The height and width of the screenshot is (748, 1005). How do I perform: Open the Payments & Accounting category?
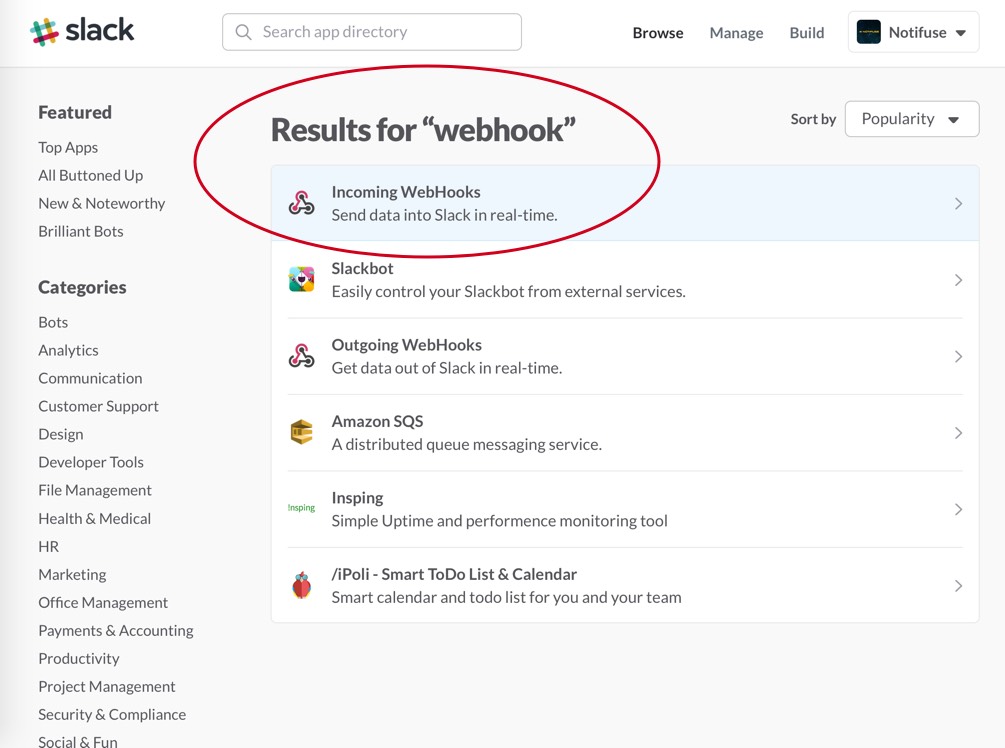(115, 631)
